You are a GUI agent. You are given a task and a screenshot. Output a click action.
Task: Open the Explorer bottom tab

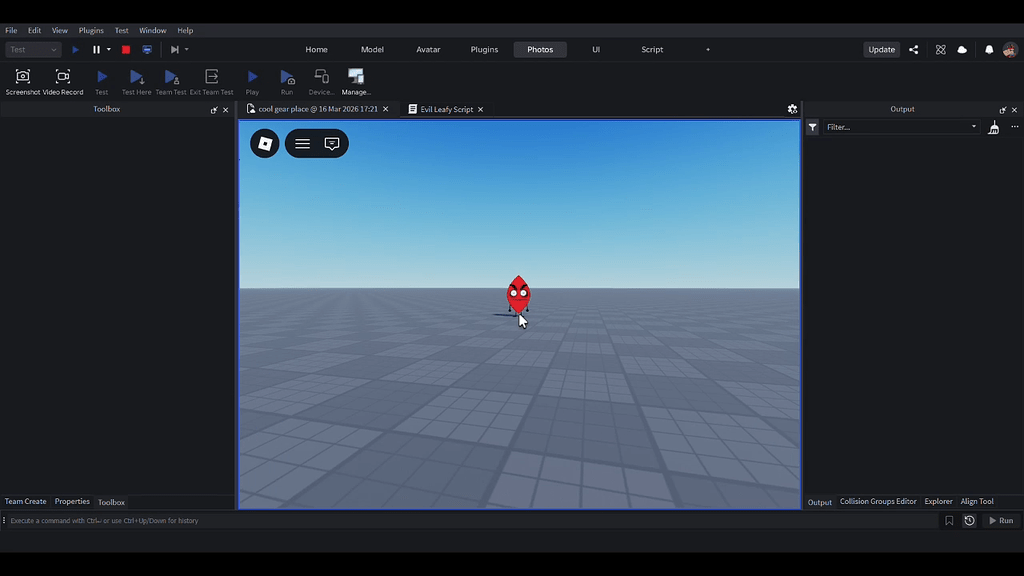click(x=938, y=502)
